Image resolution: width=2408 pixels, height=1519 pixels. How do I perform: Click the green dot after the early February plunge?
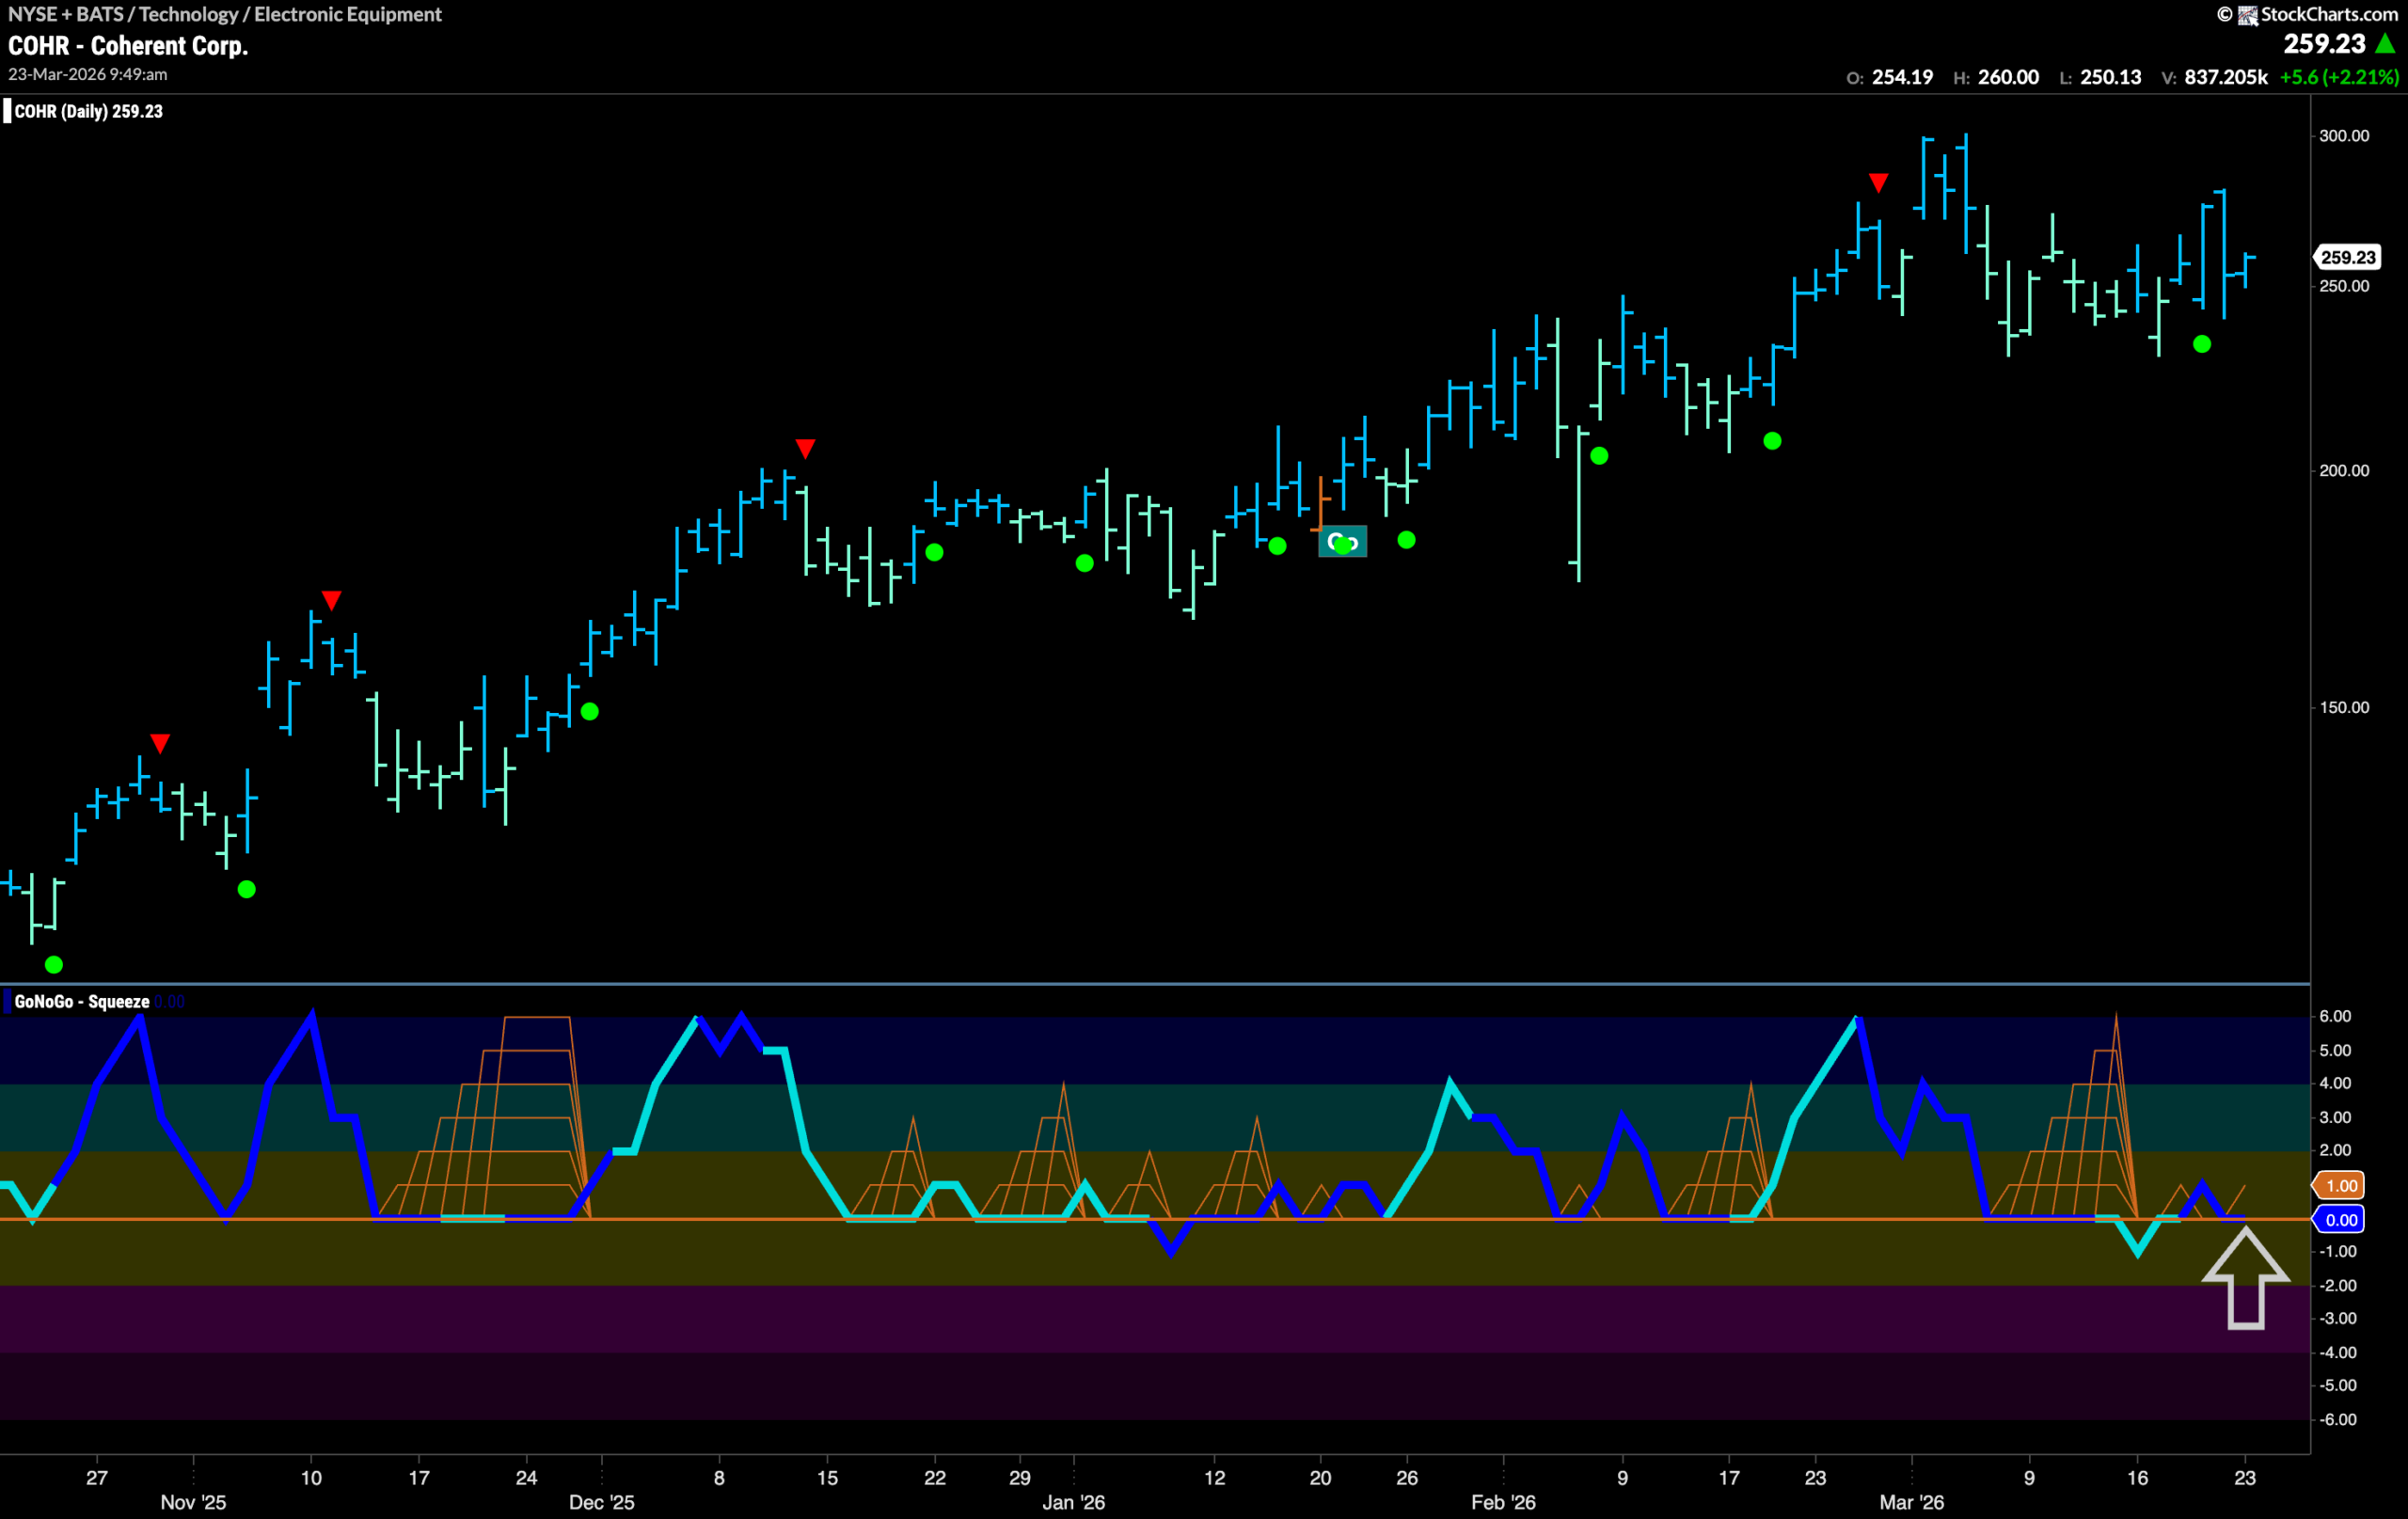(x=1599, y=456)
